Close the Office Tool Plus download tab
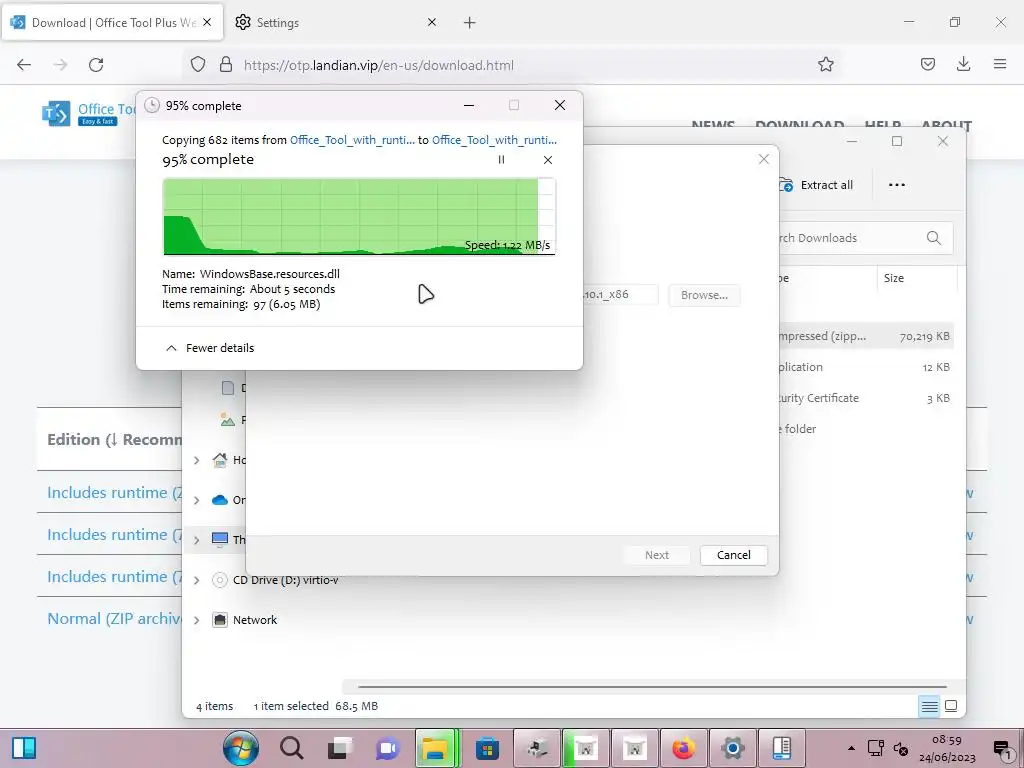The image size is (1024, 768). 207,22
